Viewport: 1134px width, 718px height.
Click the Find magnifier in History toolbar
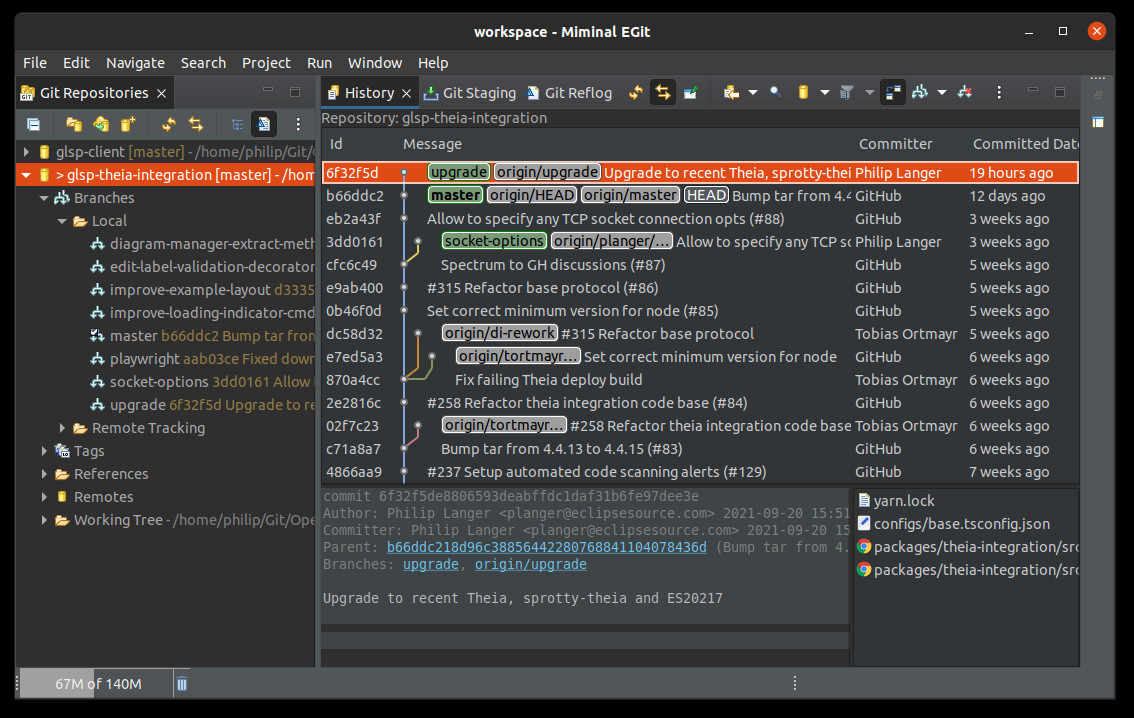point(775,93)
